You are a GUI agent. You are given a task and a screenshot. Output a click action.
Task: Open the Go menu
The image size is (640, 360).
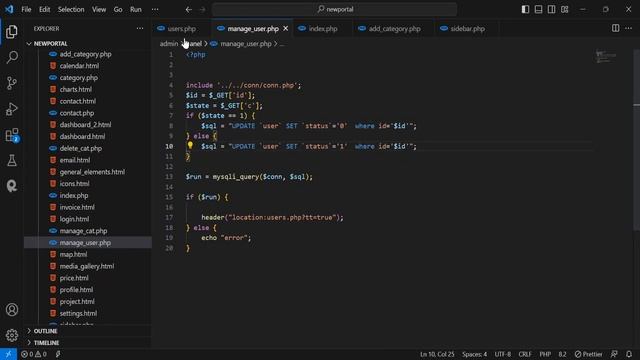(x=118, y=9)
